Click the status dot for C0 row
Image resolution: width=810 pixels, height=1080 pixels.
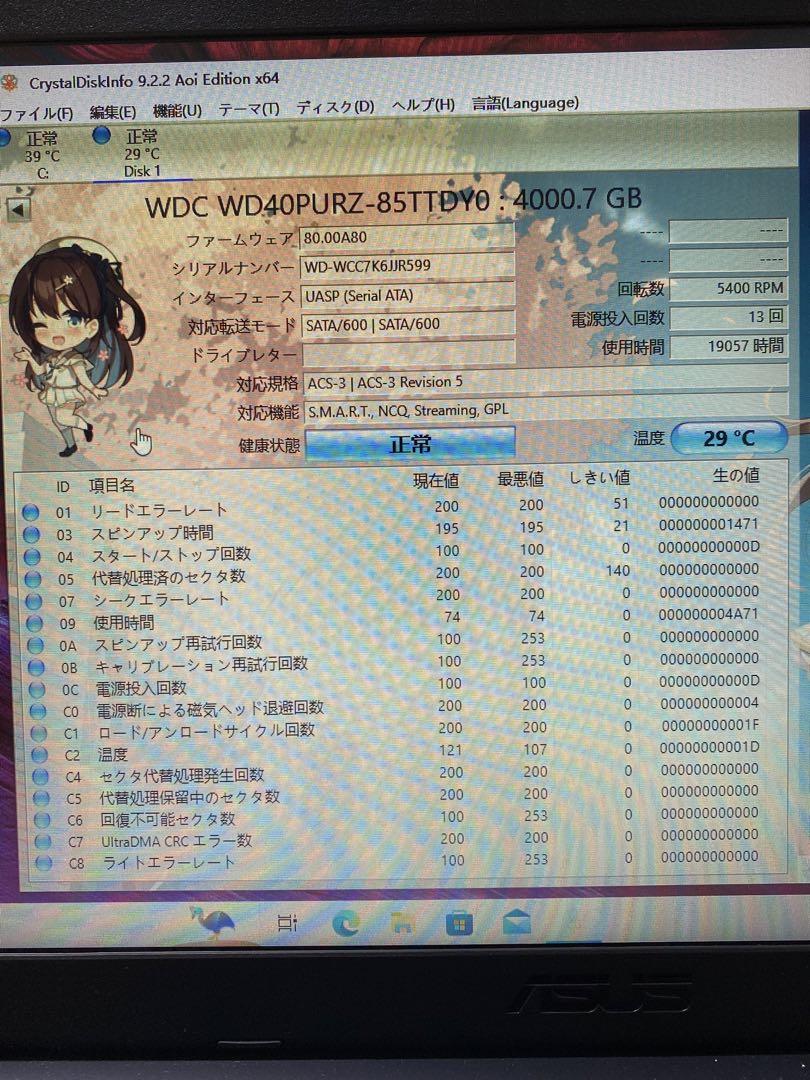[38, 712]
